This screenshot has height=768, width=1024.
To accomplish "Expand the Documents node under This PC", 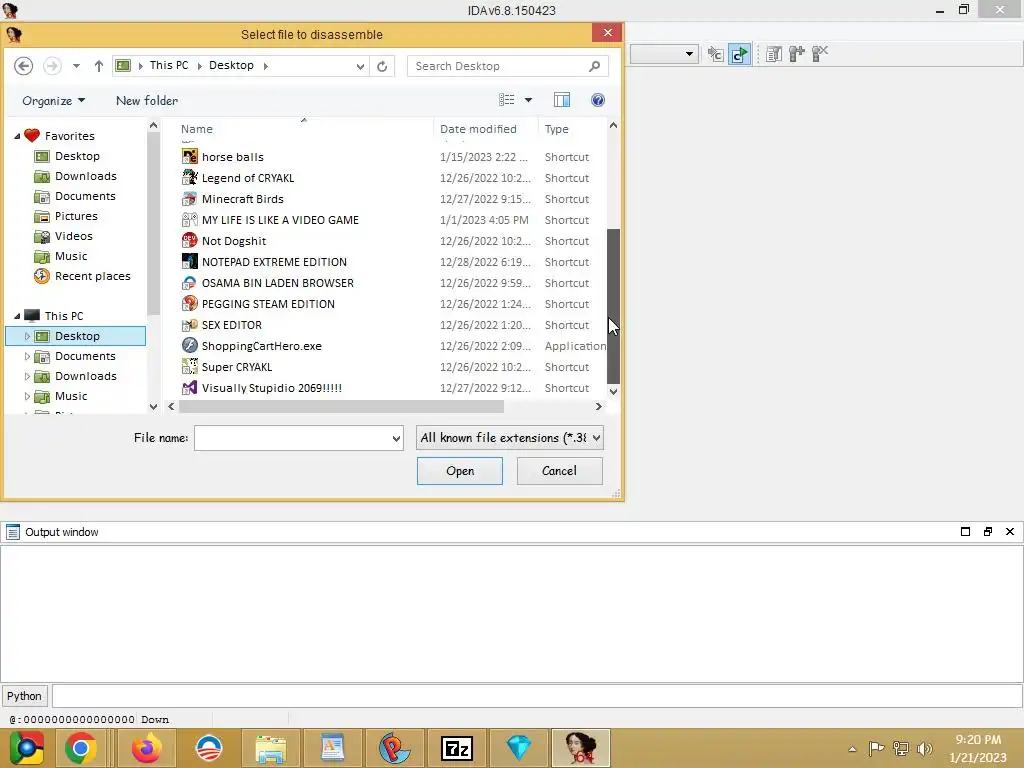I will [x=27, y=356].
